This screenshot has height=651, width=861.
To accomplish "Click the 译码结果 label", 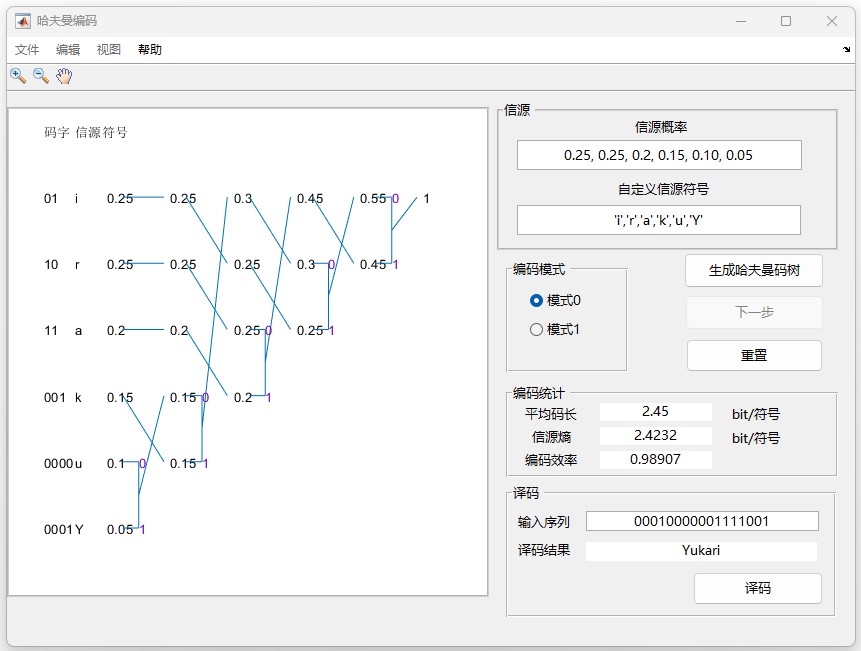I will click(x=544, y=550).
